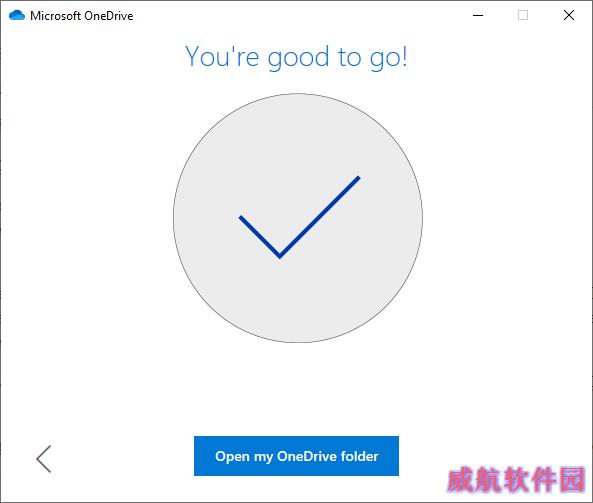This screenshot has height=503, width=593.
Task: Return to the previous setup page
Action: 44,459
